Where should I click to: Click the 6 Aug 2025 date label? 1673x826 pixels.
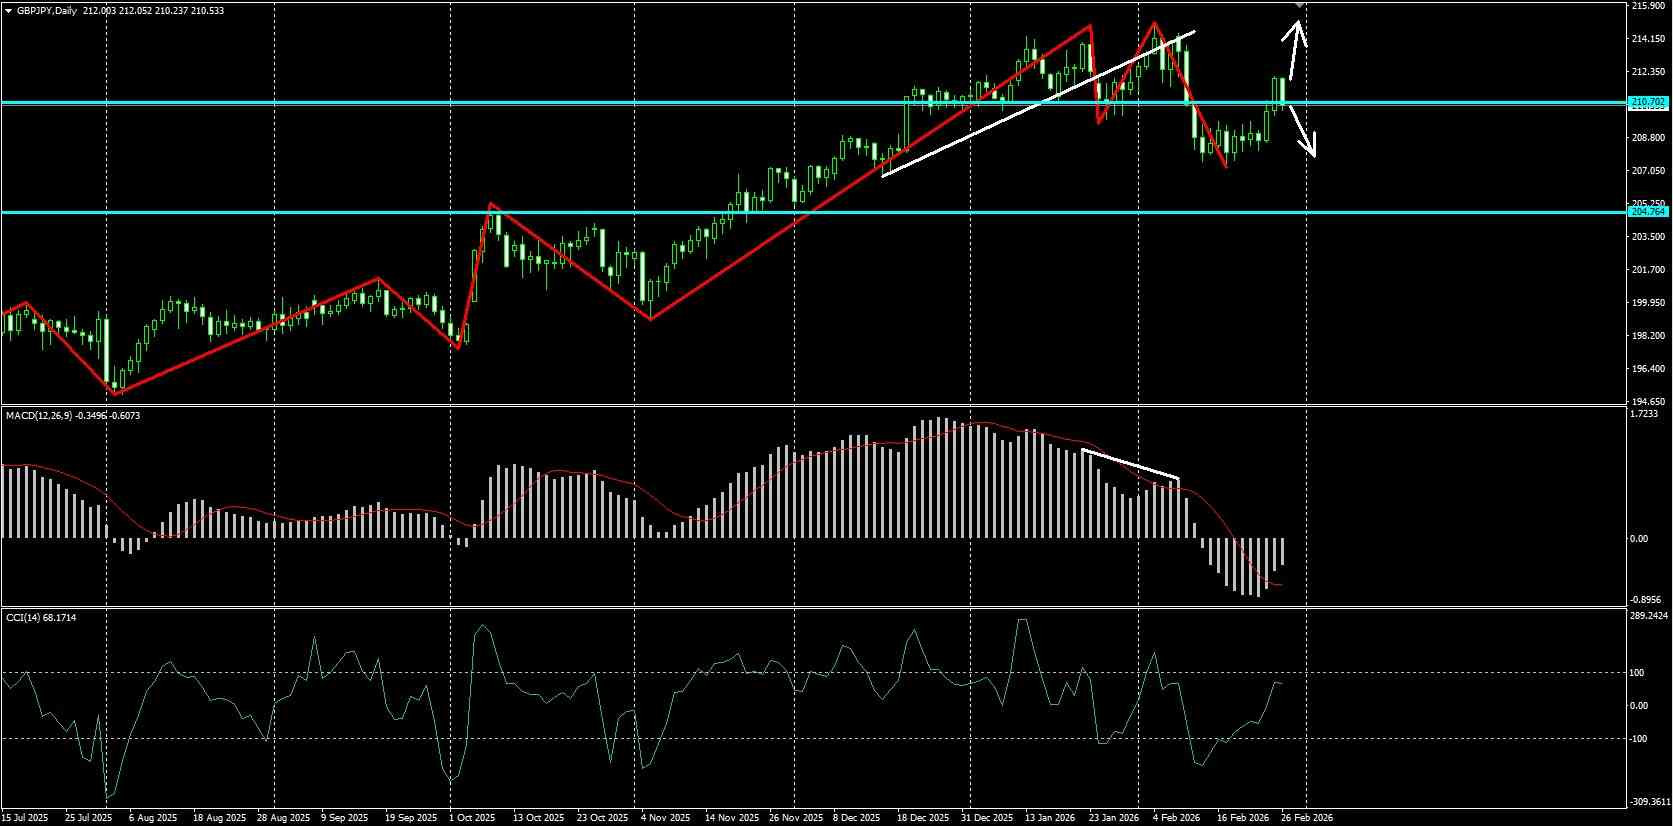(x=152, y=818)
